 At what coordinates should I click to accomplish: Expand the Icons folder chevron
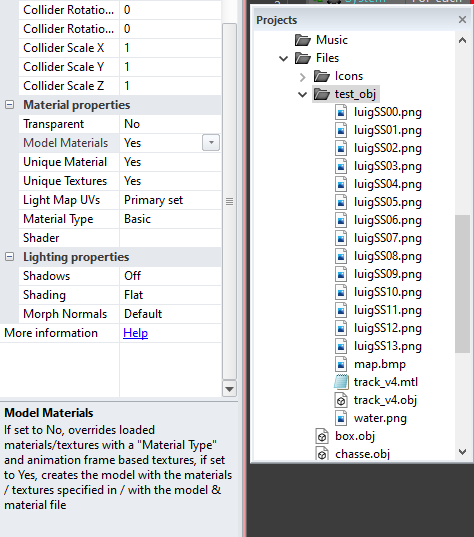click(302, 77)
